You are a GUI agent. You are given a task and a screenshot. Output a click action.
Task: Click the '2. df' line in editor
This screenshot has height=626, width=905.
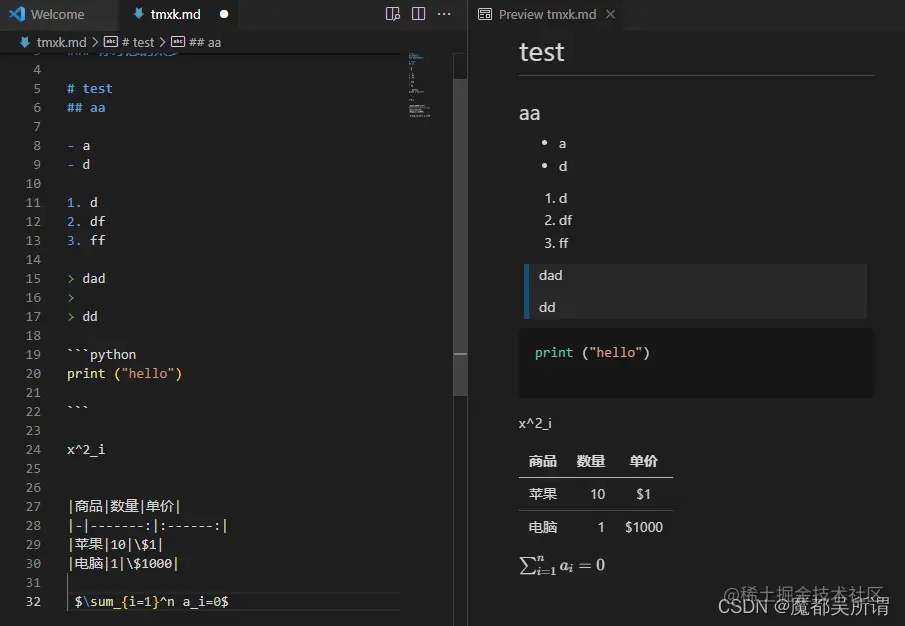coord(86,222)
